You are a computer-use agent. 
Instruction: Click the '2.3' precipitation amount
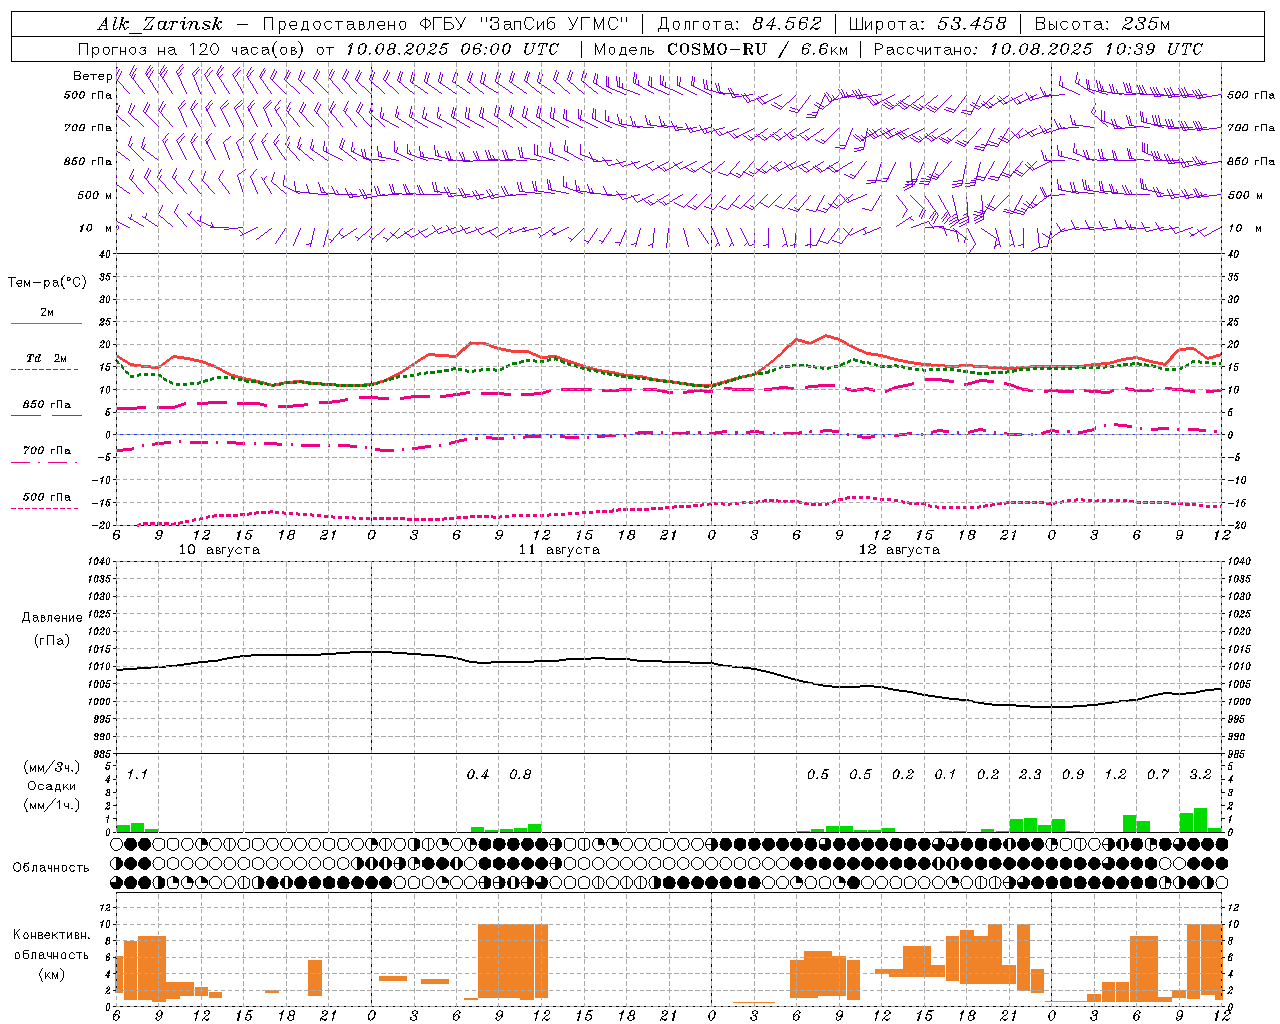1030,775
